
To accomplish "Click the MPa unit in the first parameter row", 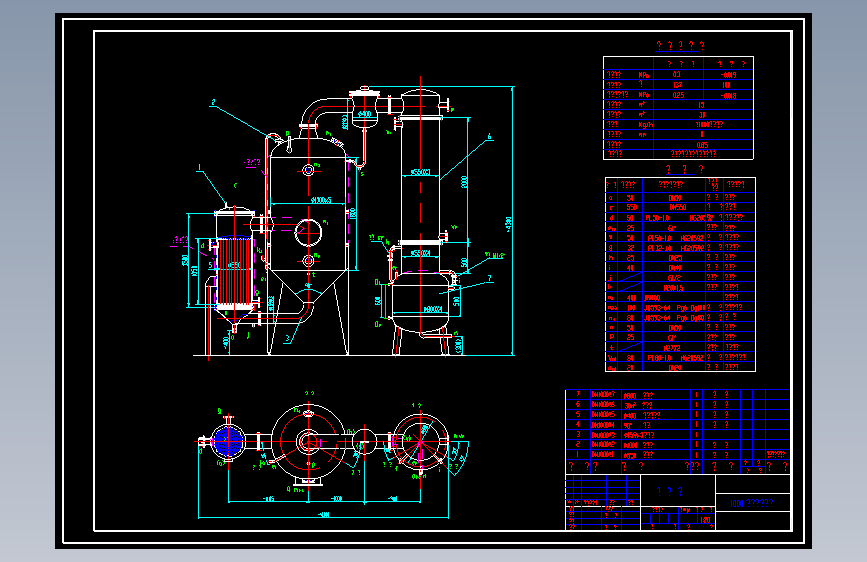I will [644, 75].
